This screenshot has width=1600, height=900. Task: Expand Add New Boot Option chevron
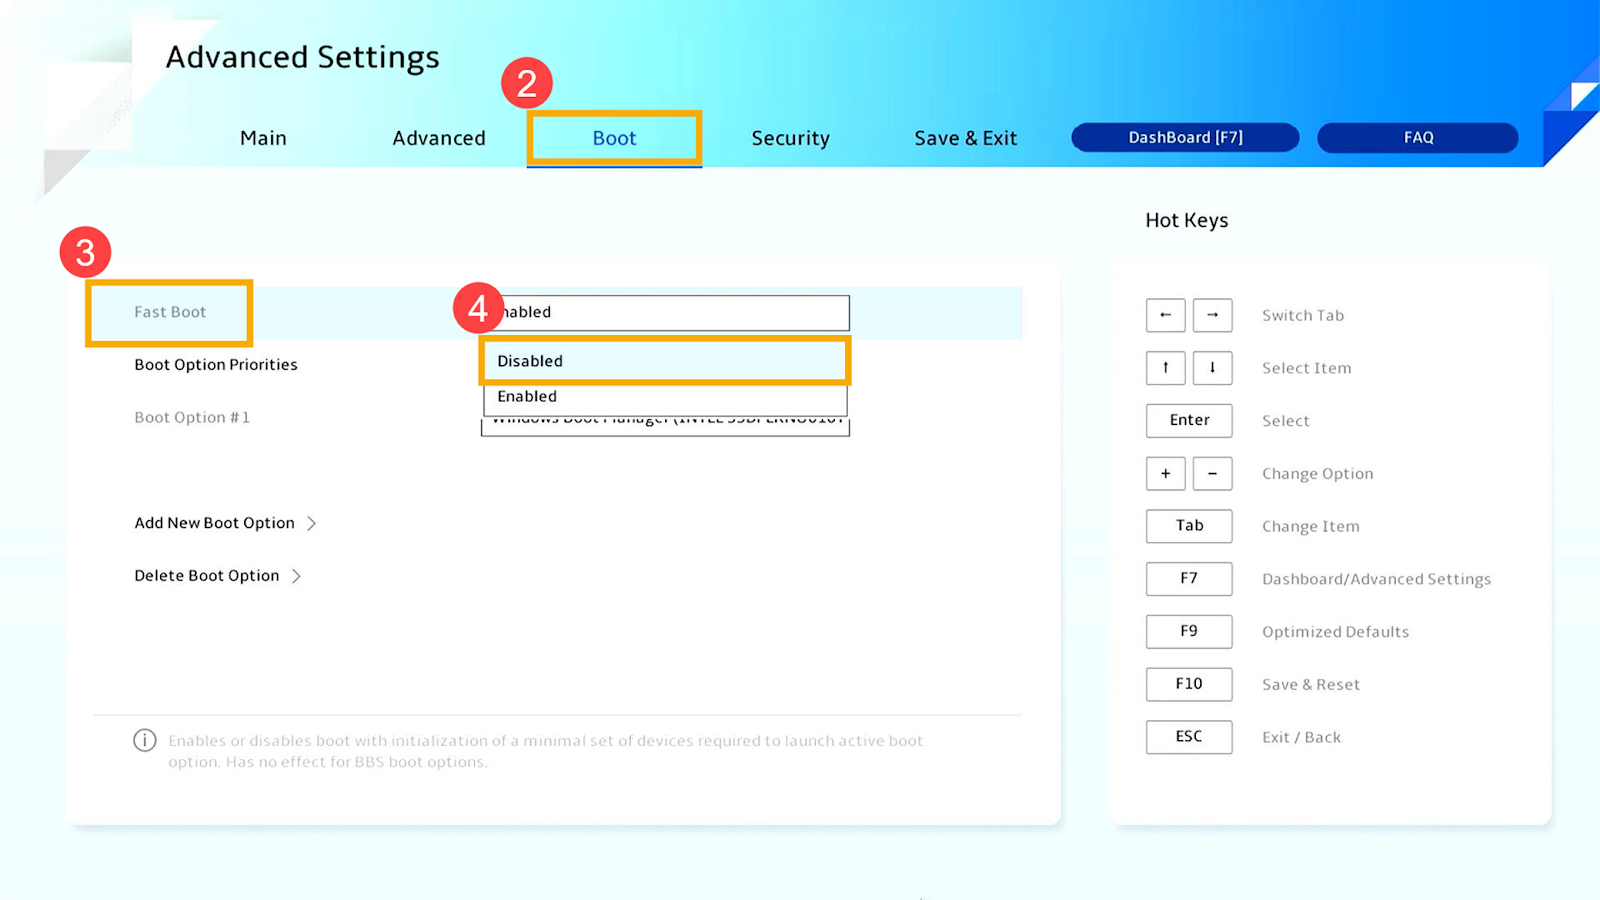[312, 523]
